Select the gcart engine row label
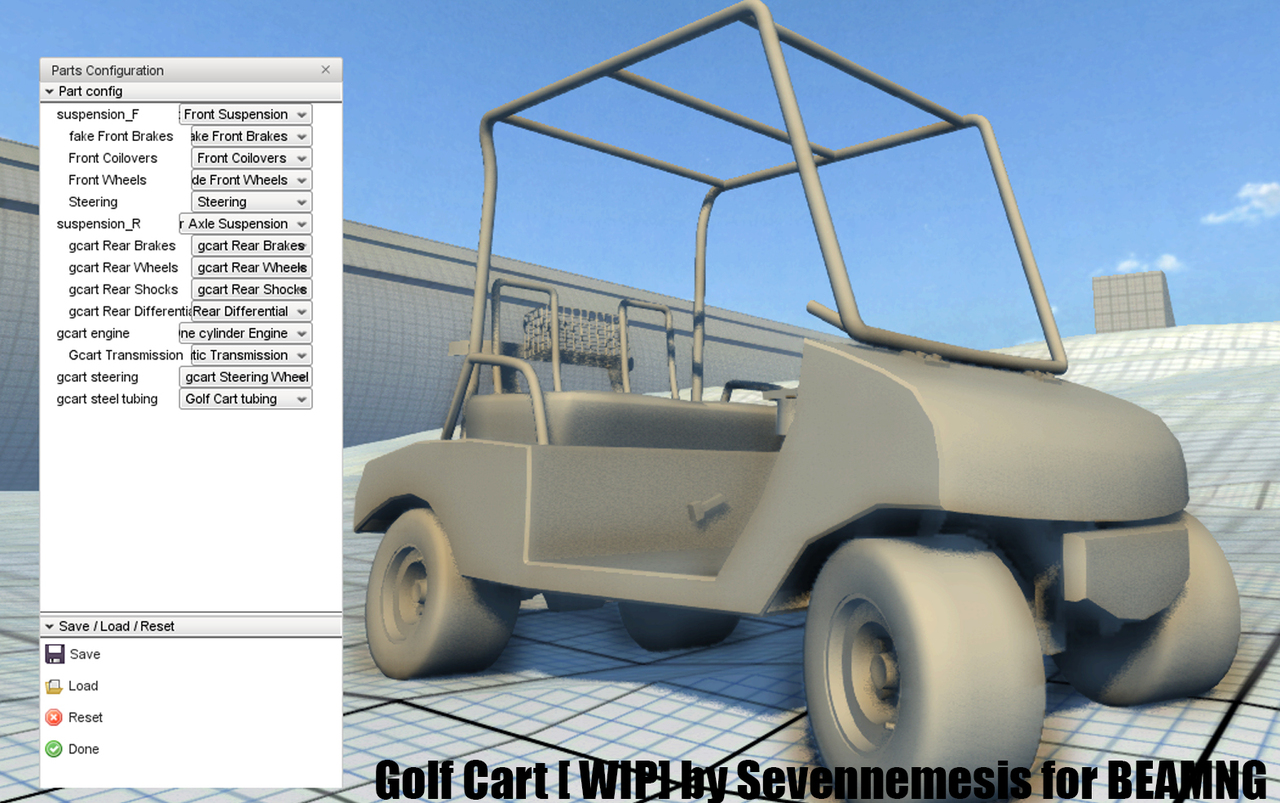1280x803 pixels. (93, 333)
